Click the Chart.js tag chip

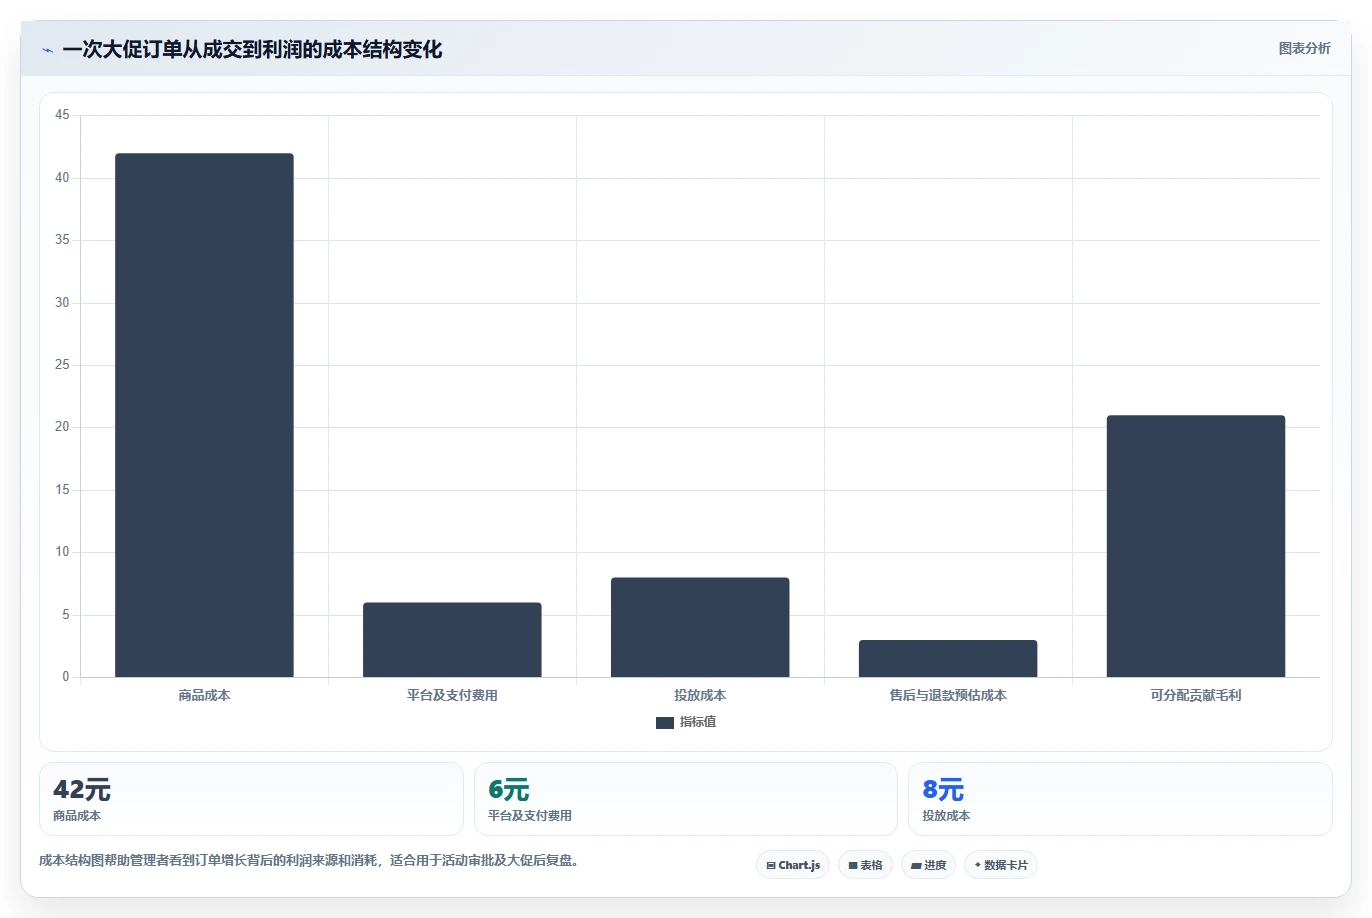click(793, 865)
